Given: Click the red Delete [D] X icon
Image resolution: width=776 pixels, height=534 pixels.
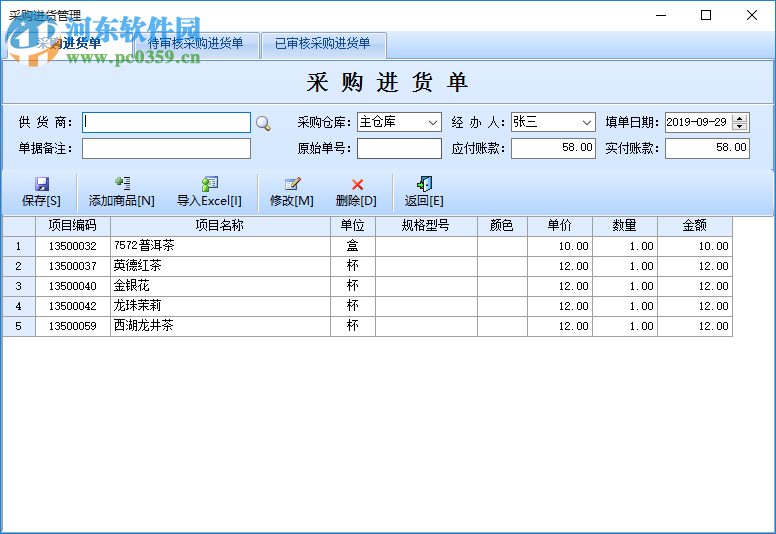Looking at the screenshot, I should point(357,185).
